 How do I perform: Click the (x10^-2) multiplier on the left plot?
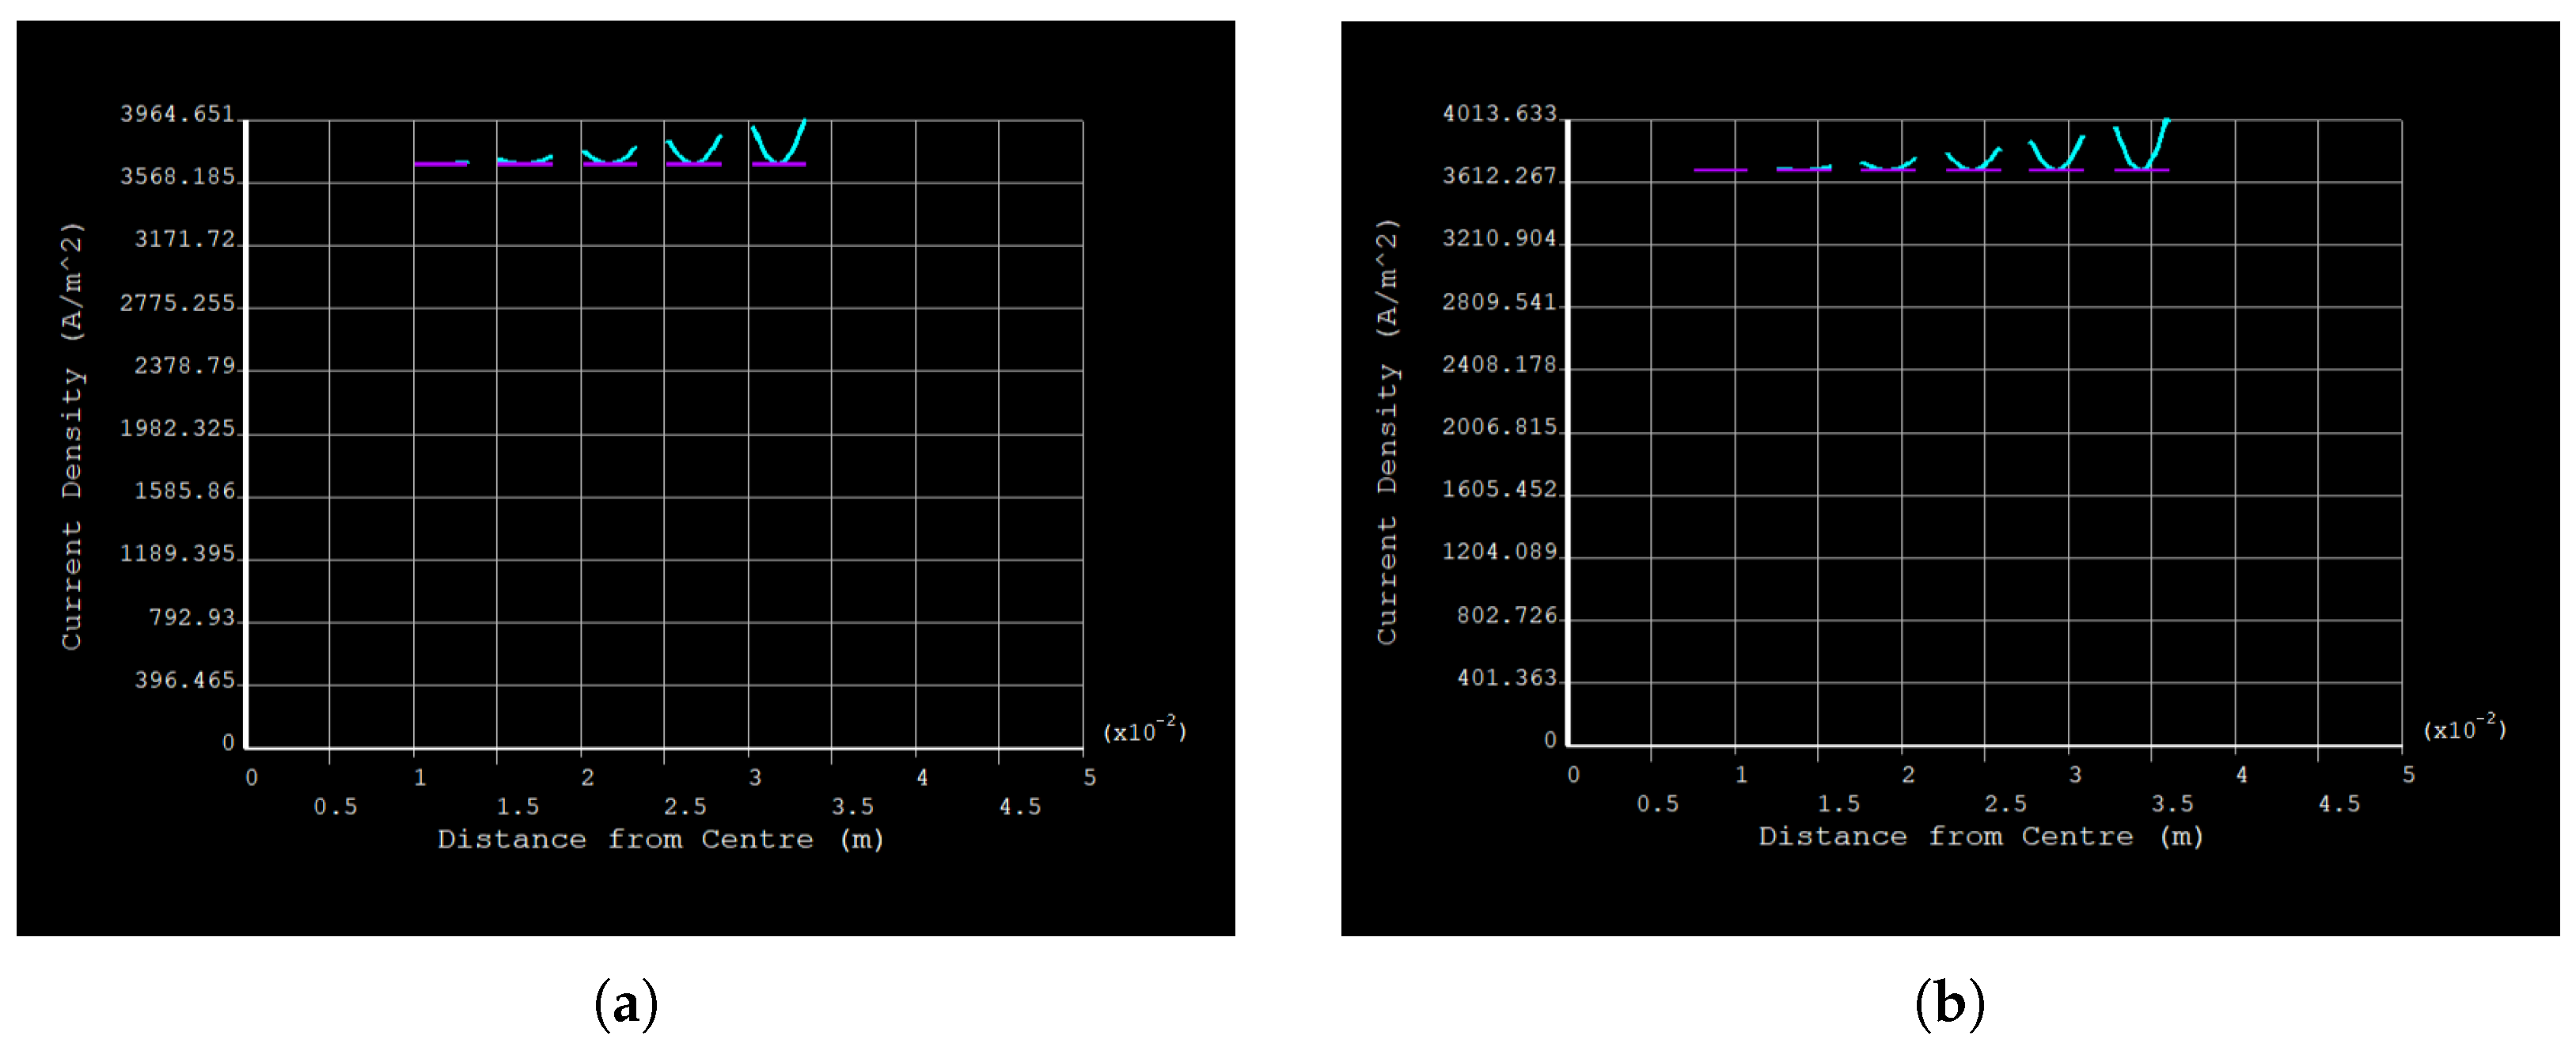1144,730
